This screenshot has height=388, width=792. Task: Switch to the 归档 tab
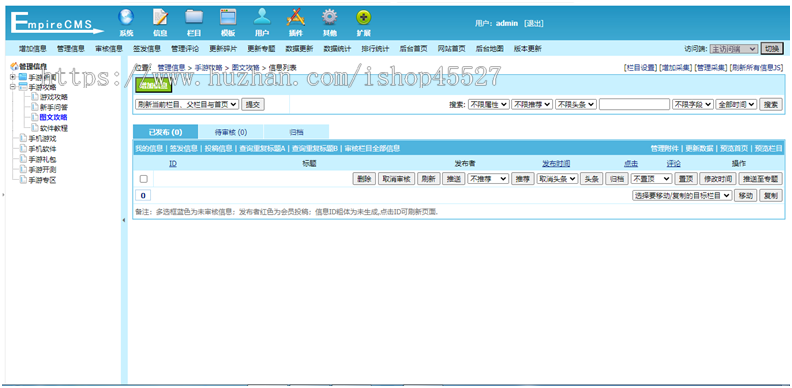[x=296, y=132]
